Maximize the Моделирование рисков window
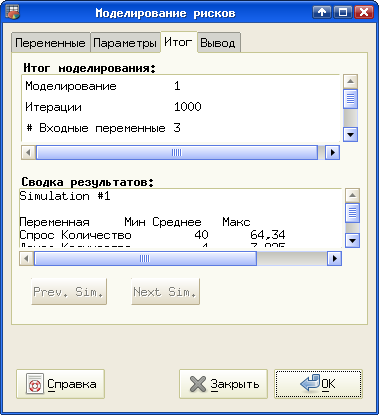This screenshot has height=415, width=379. [343, 12]
